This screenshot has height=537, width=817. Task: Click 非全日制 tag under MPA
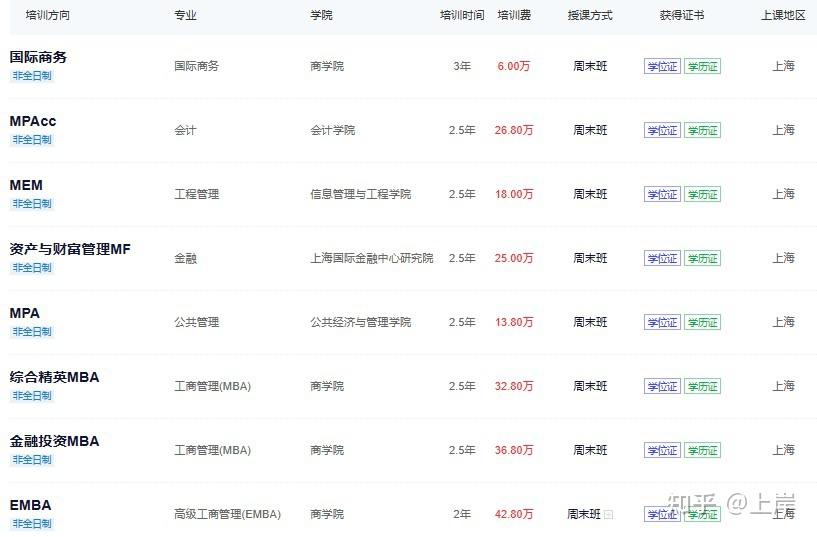tap(32, 332)
